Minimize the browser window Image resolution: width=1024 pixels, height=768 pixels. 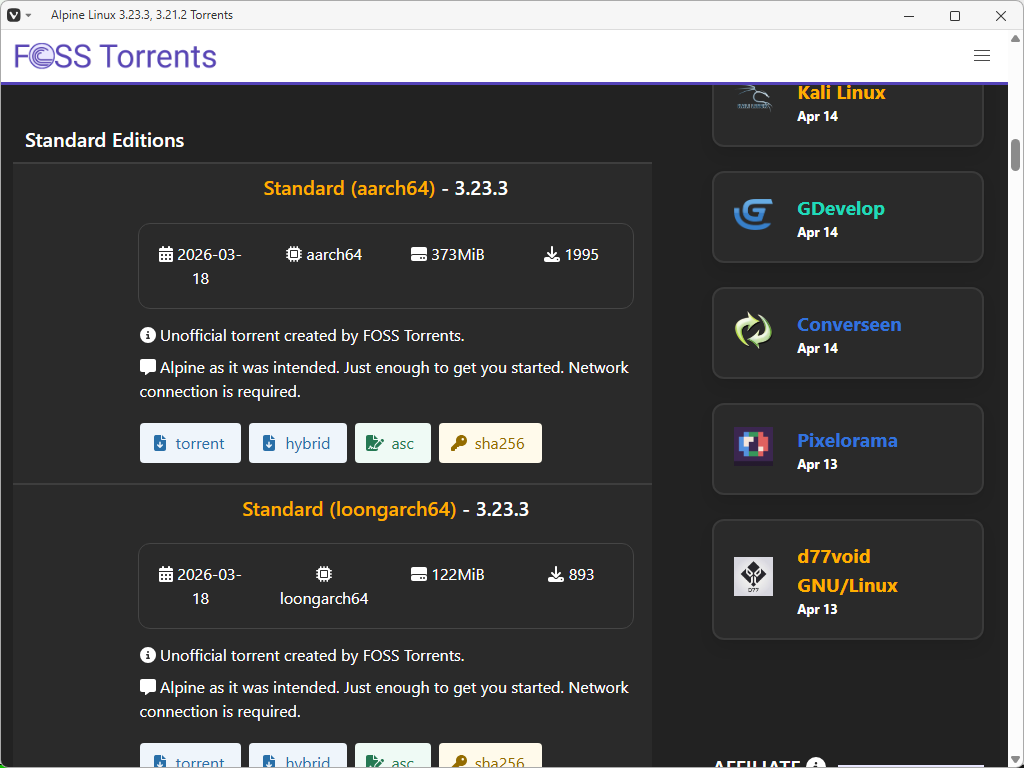(908, 15)
